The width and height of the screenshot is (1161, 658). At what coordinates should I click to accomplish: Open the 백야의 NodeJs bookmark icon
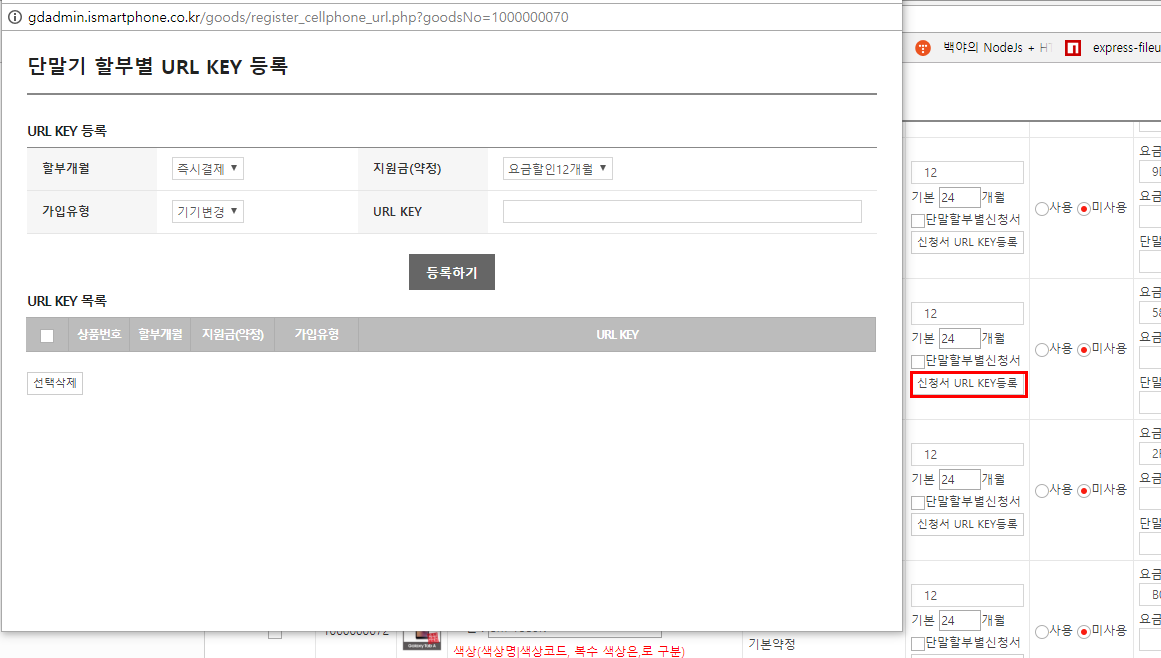[x=923, y=47]
